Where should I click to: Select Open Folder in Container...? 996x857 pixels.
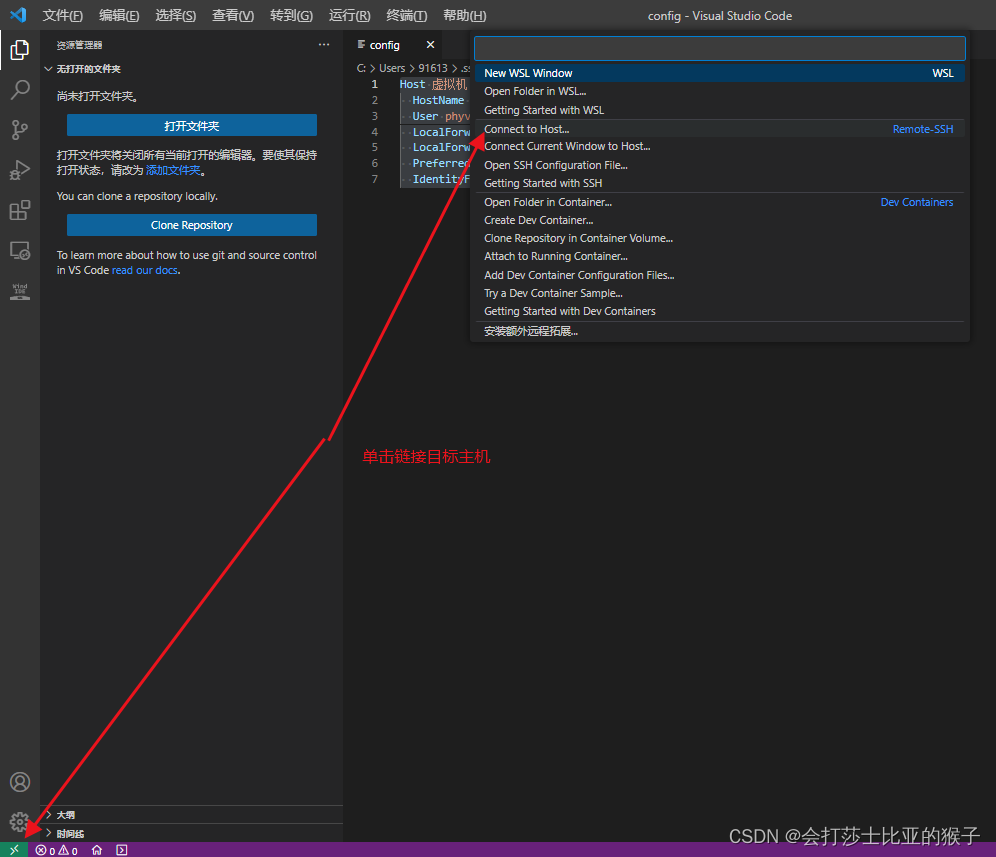pyautogui.click(x=720, y=202)
